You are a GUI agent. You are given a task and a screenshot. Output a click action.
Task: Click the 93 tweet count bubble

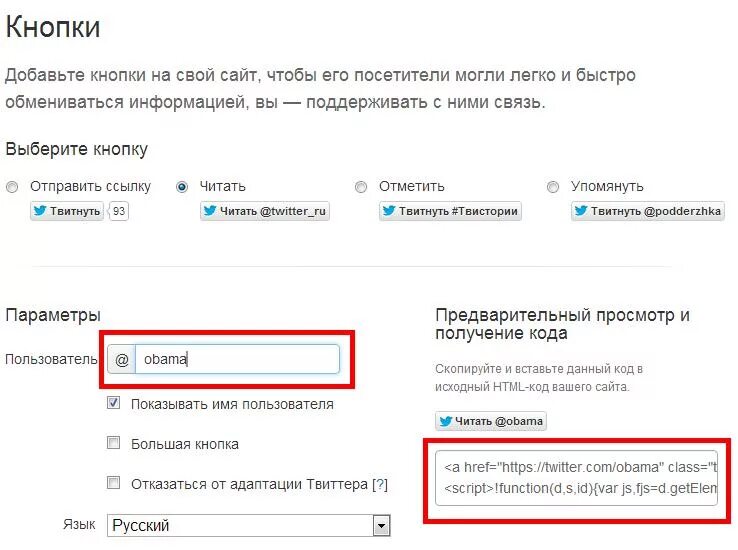point(119,211)
